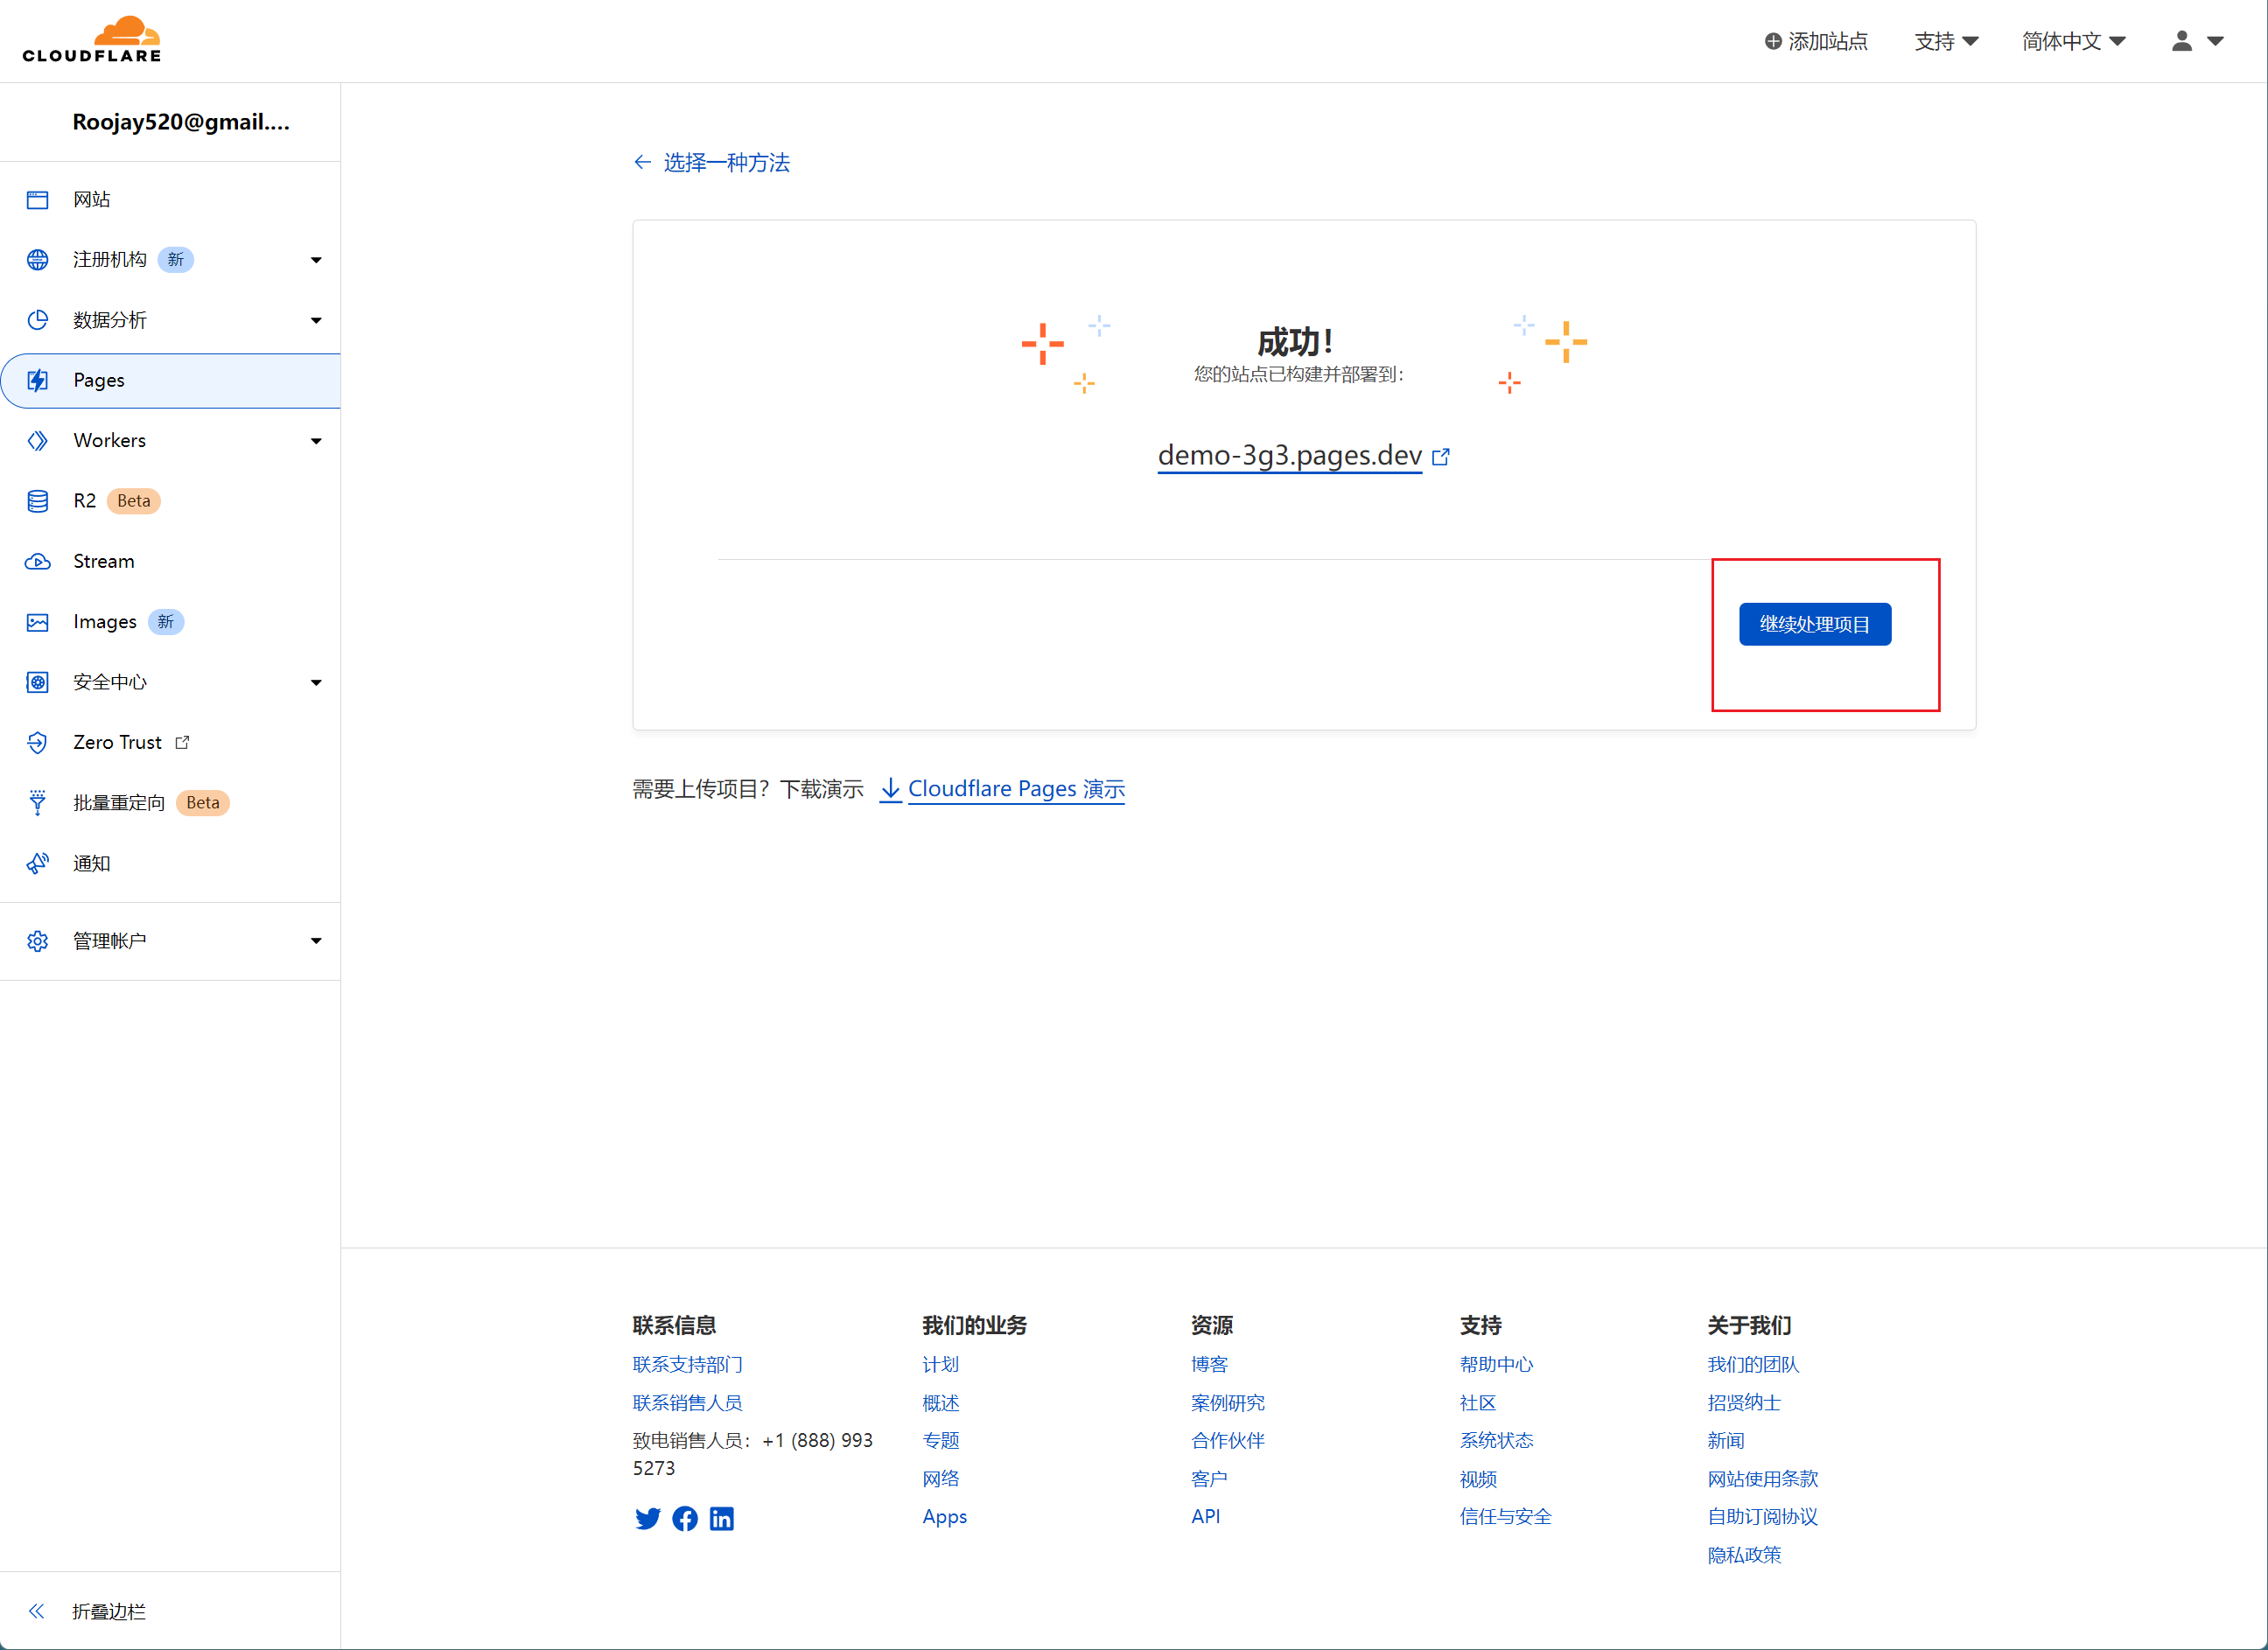This screenshot has height=1650, width=2268.
Task: Open the 支持 dropdown menu
Action: pyautogui.click(x=1946, y=41)
